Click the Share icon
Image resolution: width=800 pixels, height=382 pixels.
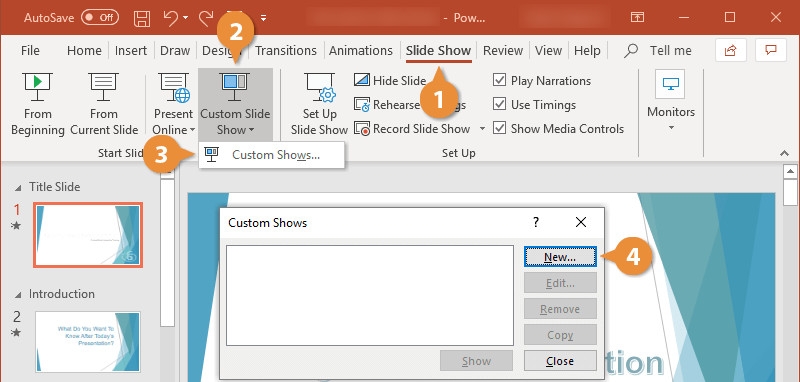(x=731, y=50)
